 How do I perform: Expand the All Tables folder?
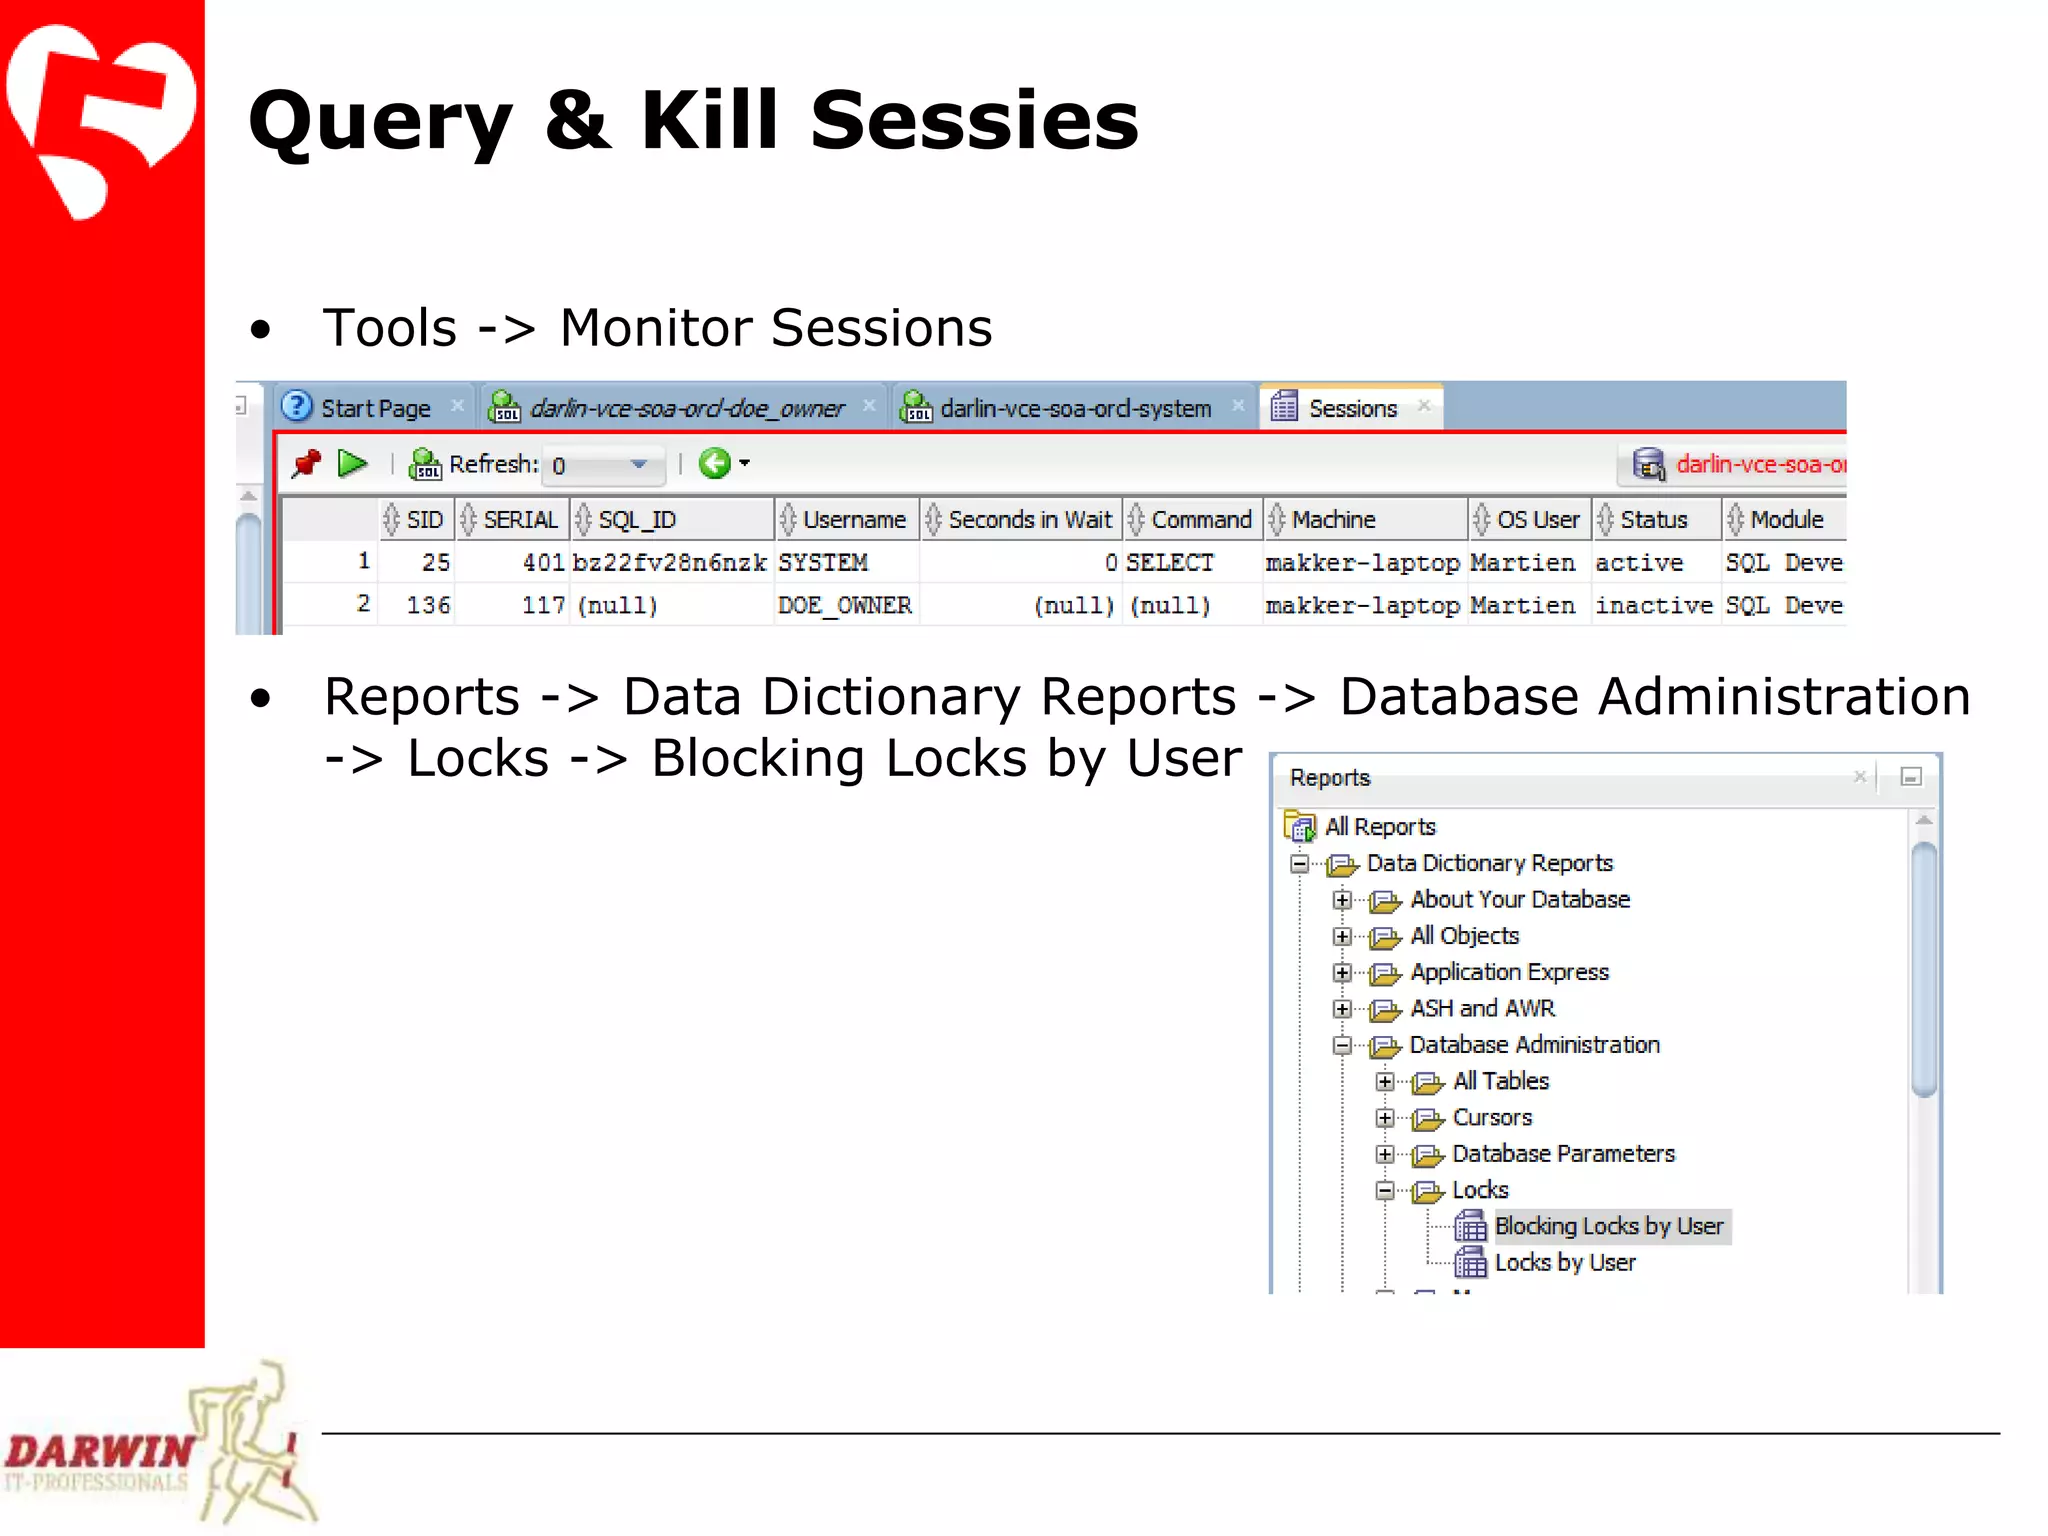1385,1082
